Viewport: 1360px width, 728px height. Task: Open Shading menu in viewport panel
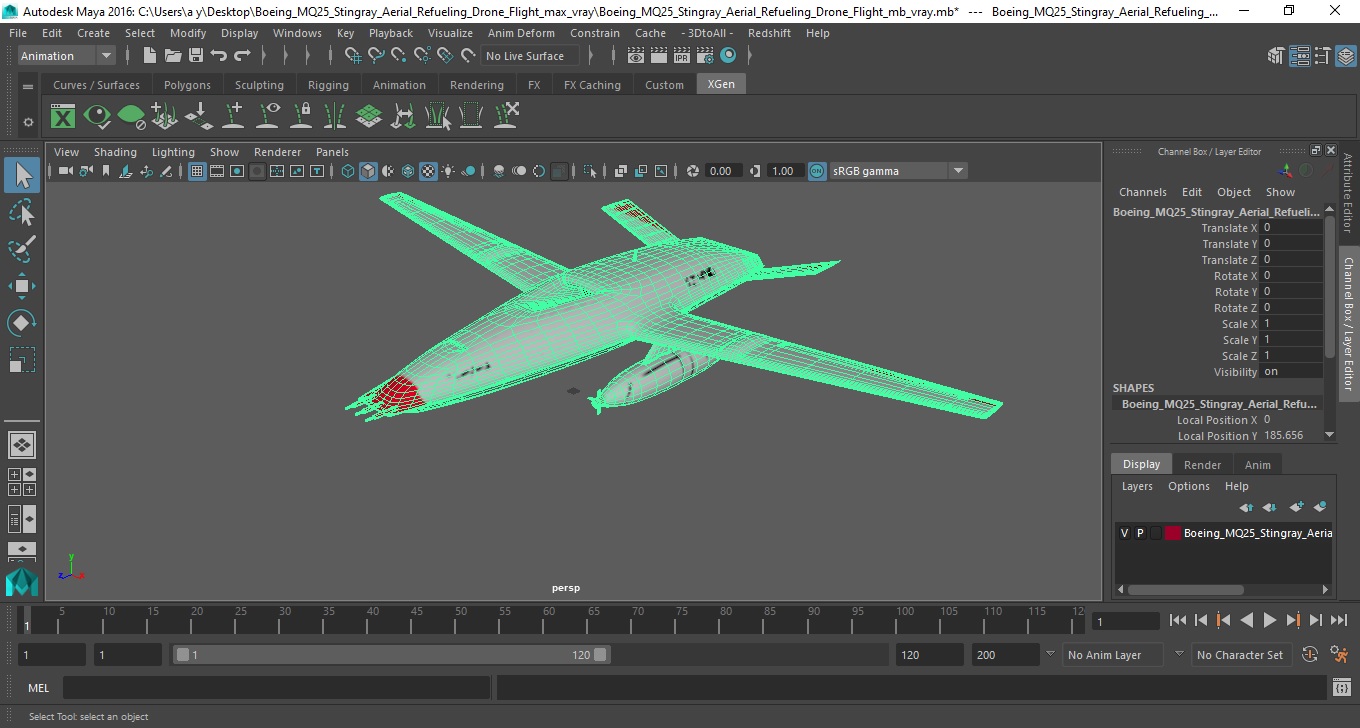(x=115, y=152)
